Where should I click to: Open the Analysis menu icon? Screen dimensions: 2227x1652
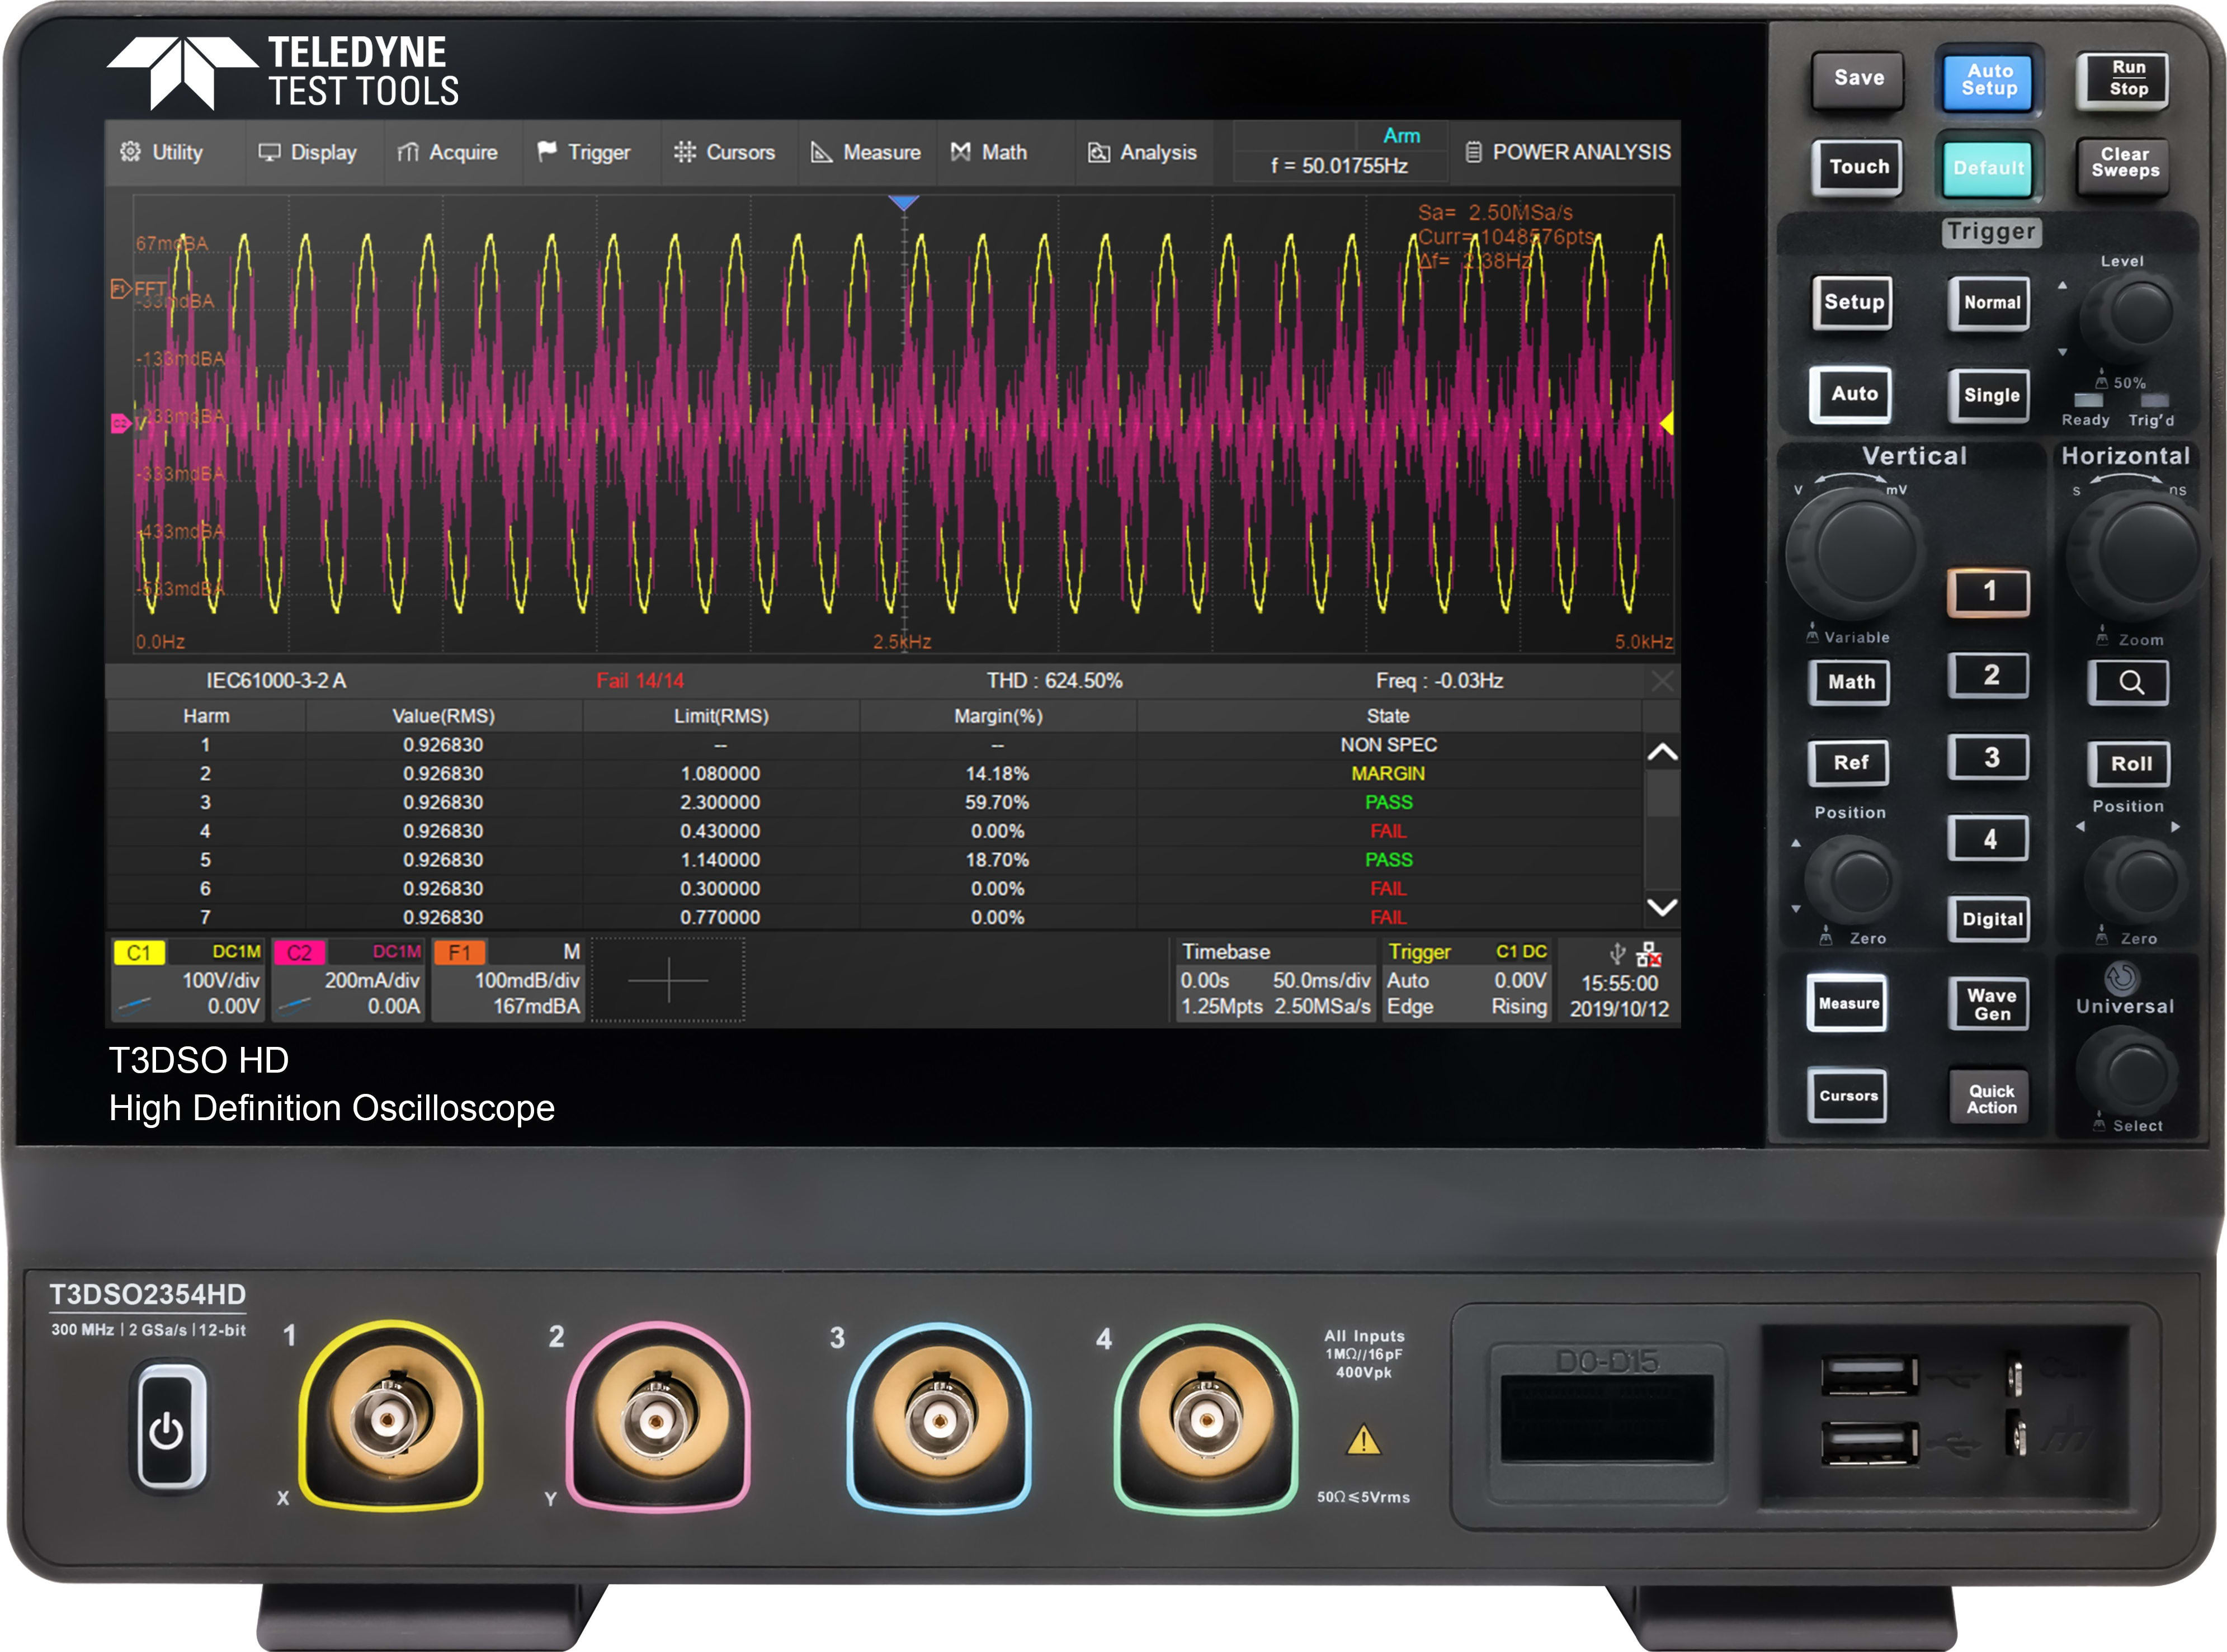point(1099,152)
